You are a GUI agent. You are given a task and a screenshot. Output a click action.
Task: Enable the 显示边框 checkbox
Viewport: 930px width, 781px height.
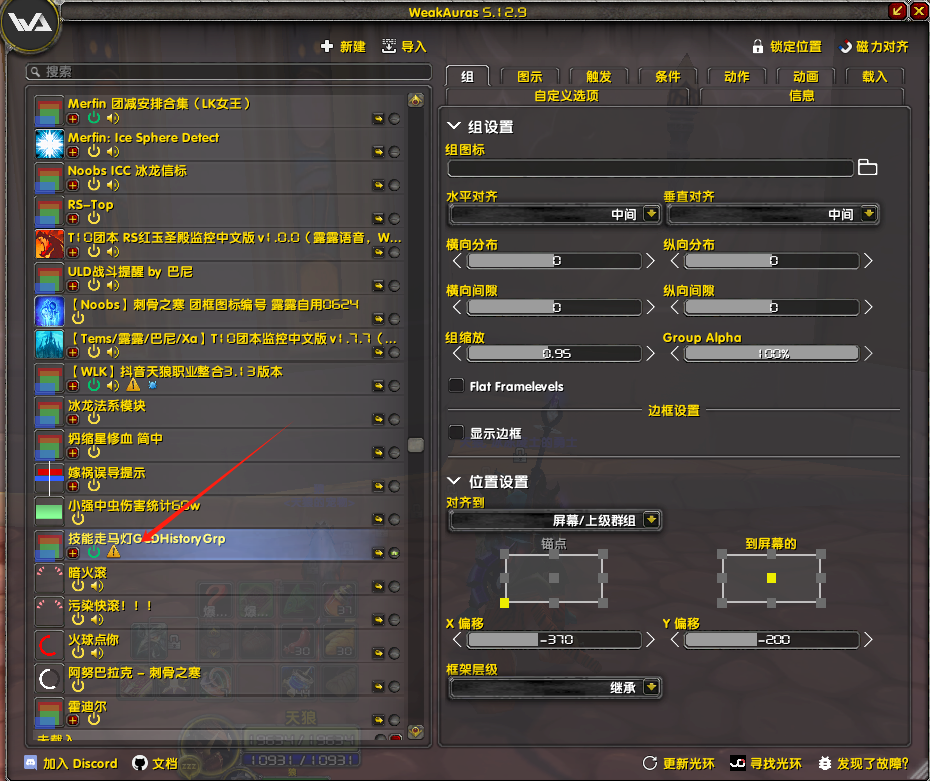pyautogui.click(x=456, y=433)
